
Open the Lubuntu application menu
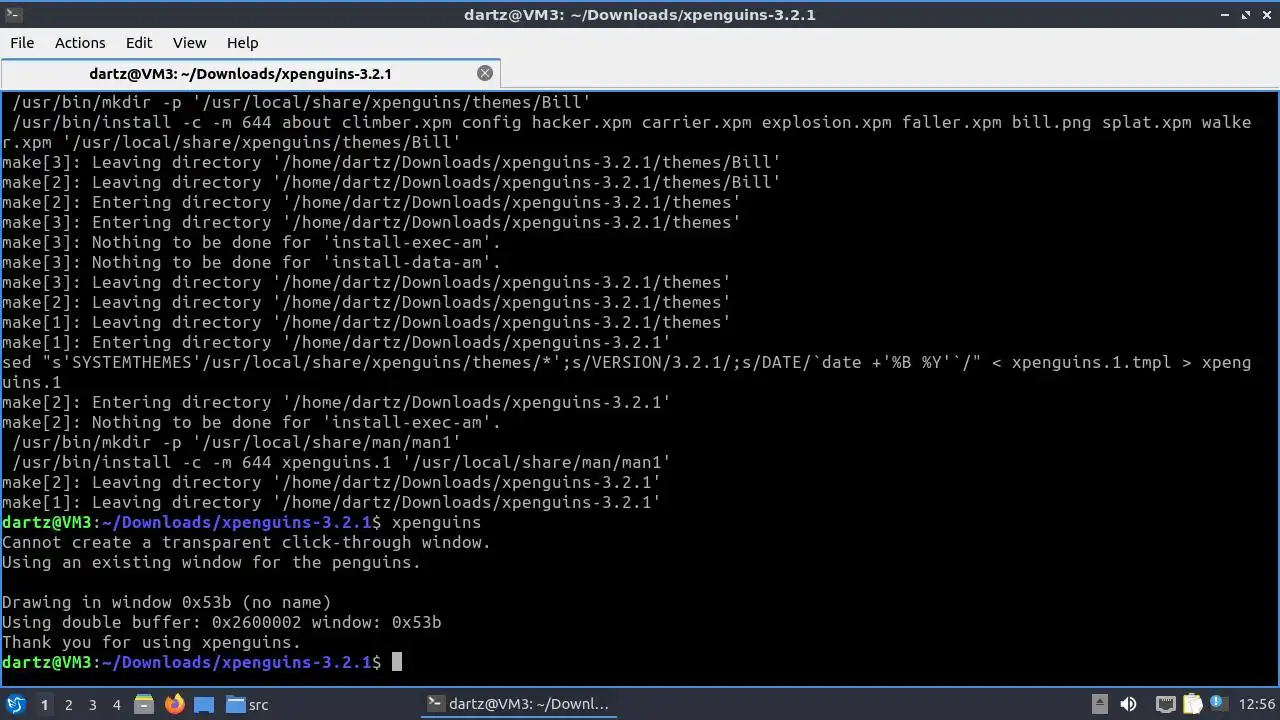click(16, 704)
